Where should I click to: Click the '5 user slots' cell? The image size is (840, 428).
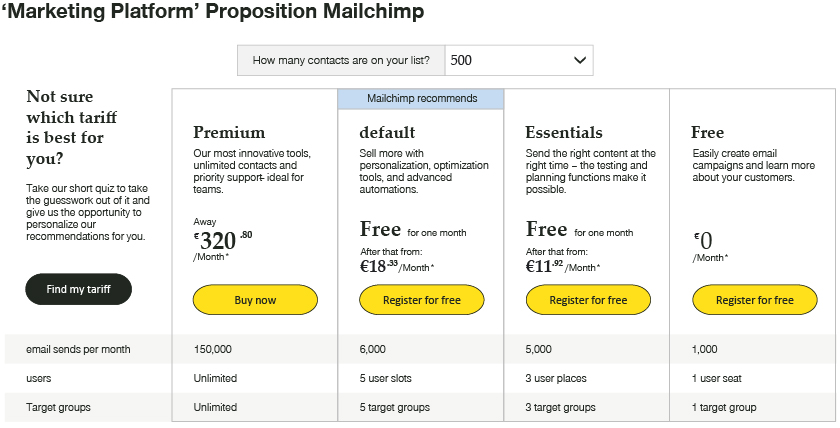point(385,378)
